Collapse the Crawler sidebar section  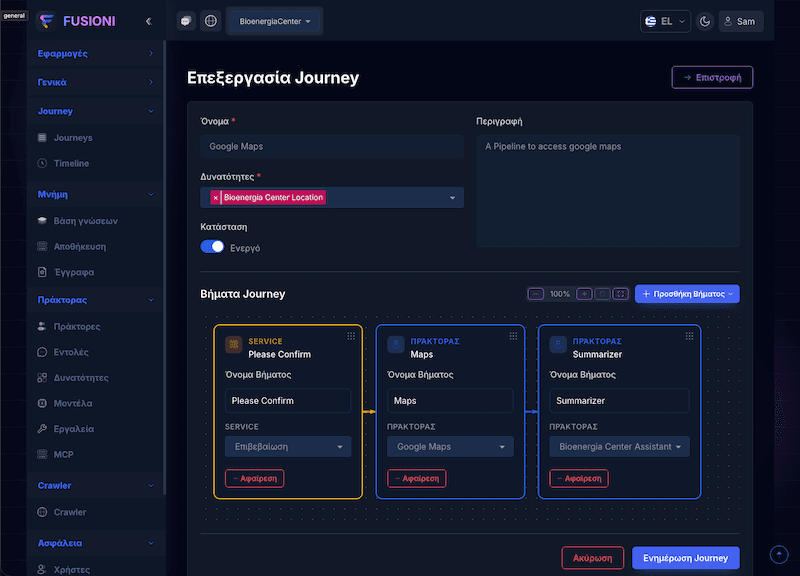coord(95,486)
